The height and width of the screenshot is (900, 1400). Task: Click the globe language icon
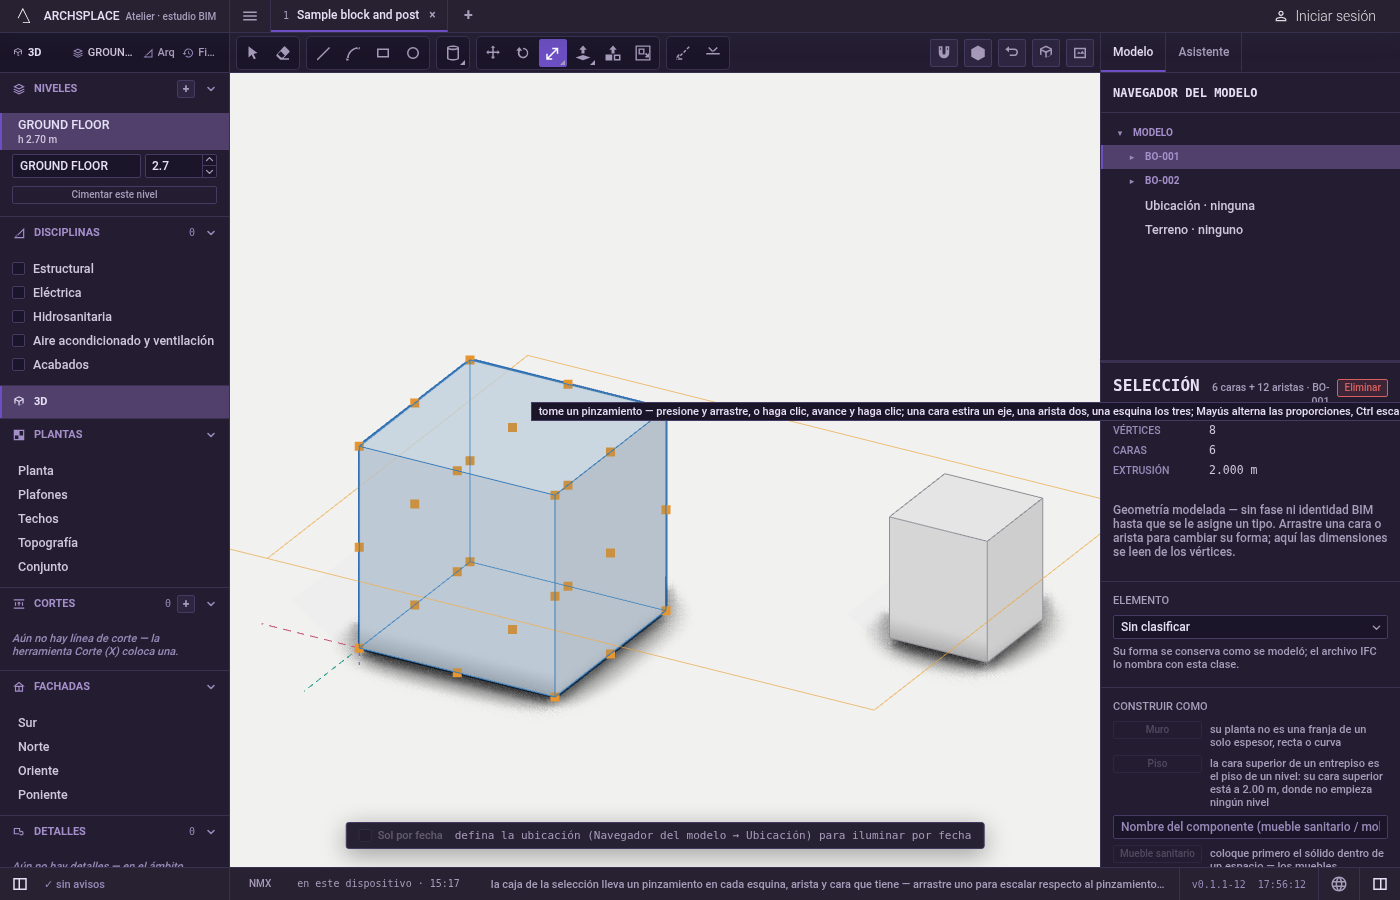point(1339,884)
